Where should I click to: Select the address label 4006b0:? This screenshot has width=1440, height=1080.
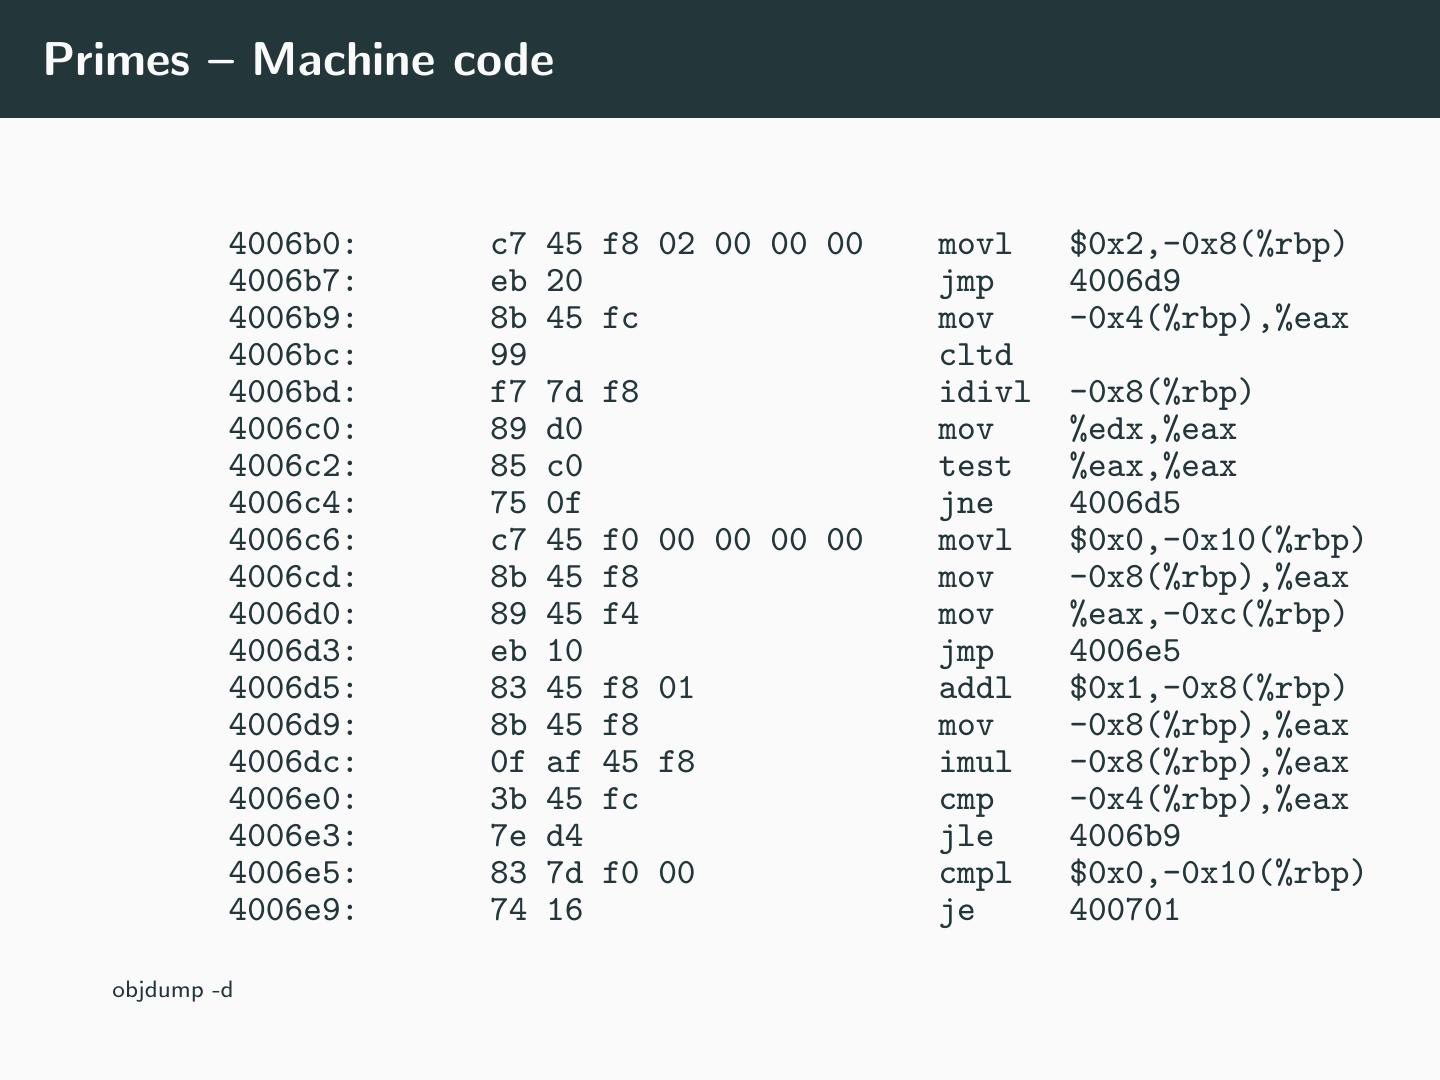pos(293,244)
